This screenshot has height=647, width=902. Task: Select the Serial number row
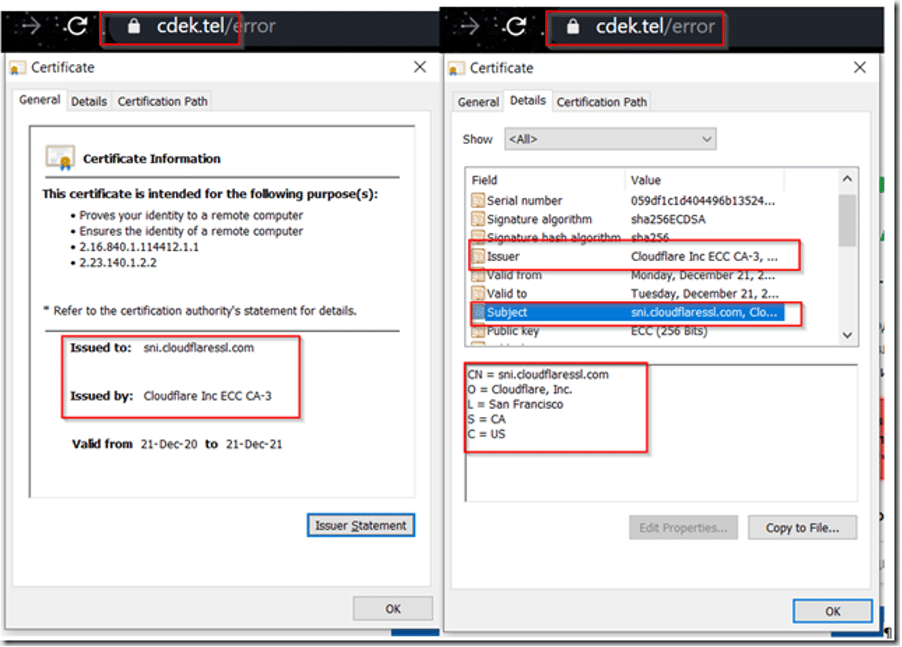click(x=626, y=201)
